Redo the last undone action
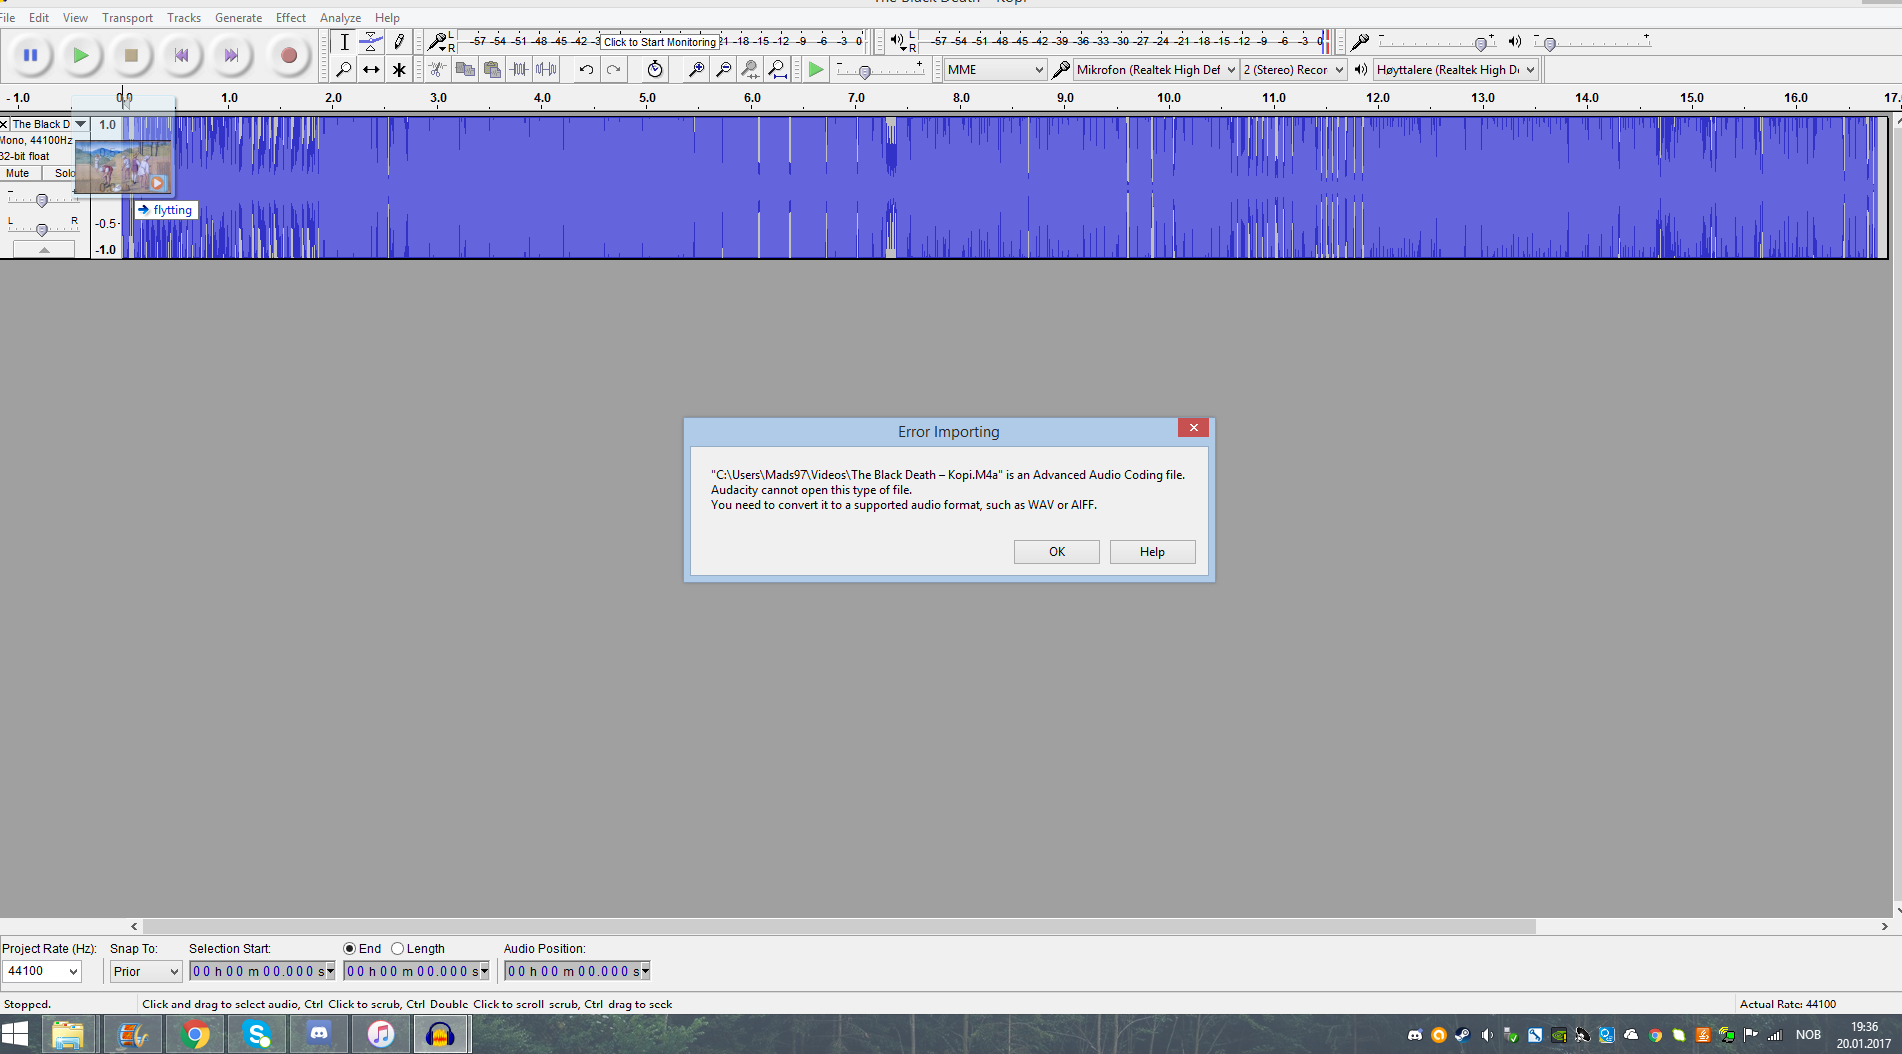 click(x=613, y=69)
